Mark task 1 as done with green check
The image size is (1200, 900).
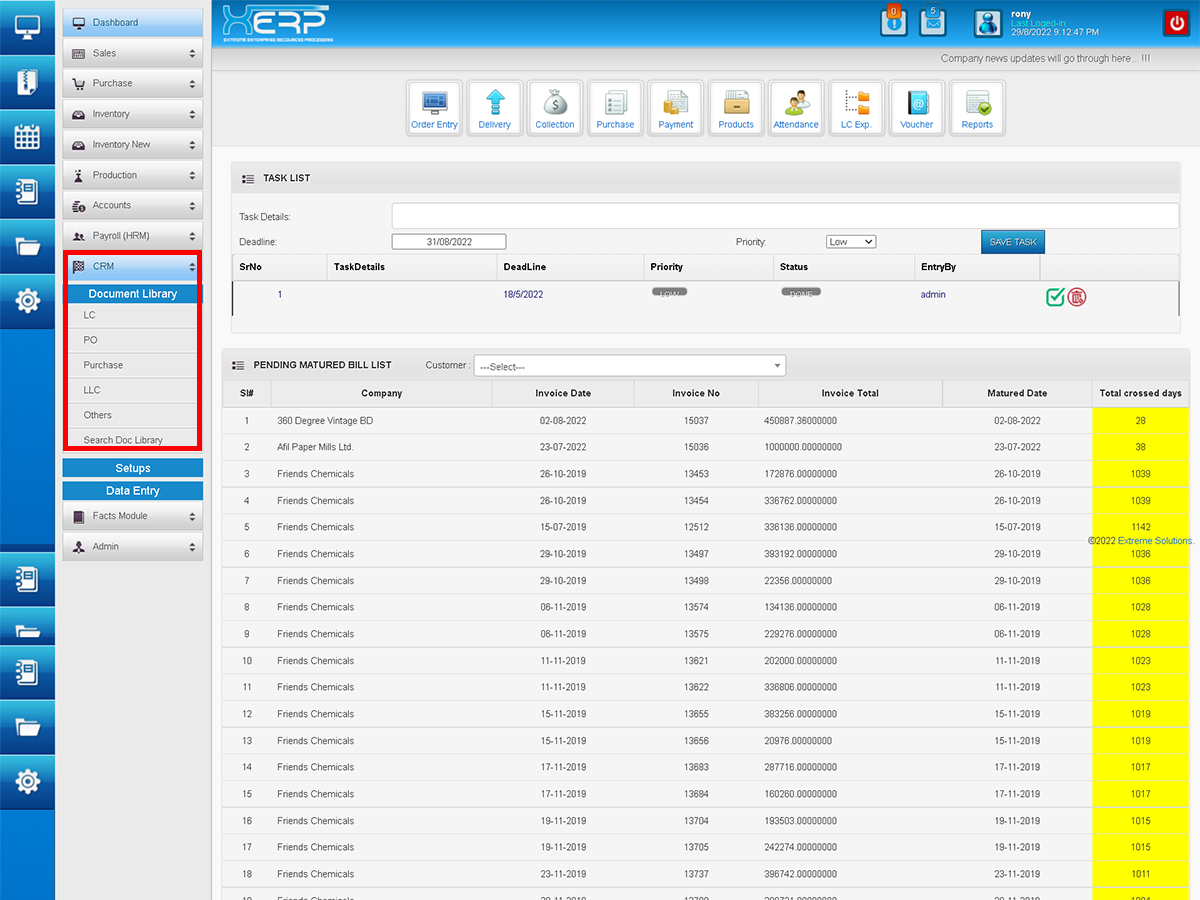[x=1055, y=296]
